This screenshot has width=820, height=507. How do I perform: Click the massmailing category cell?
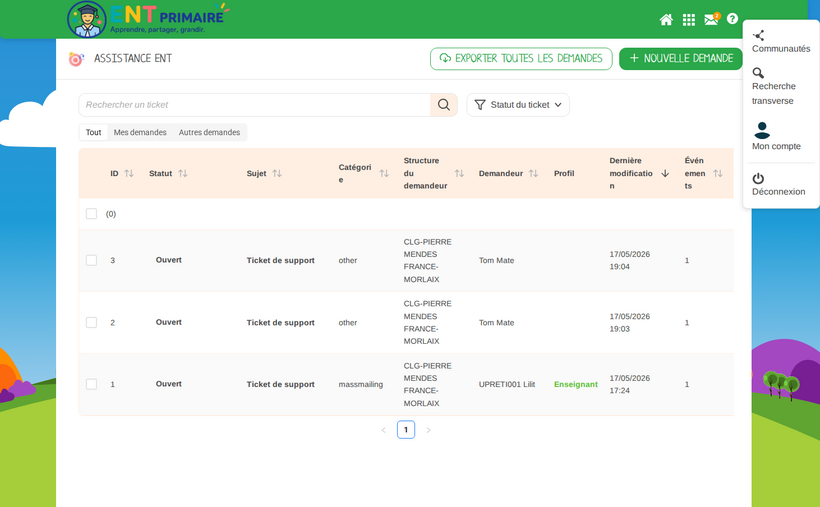[x=360, y=384]
